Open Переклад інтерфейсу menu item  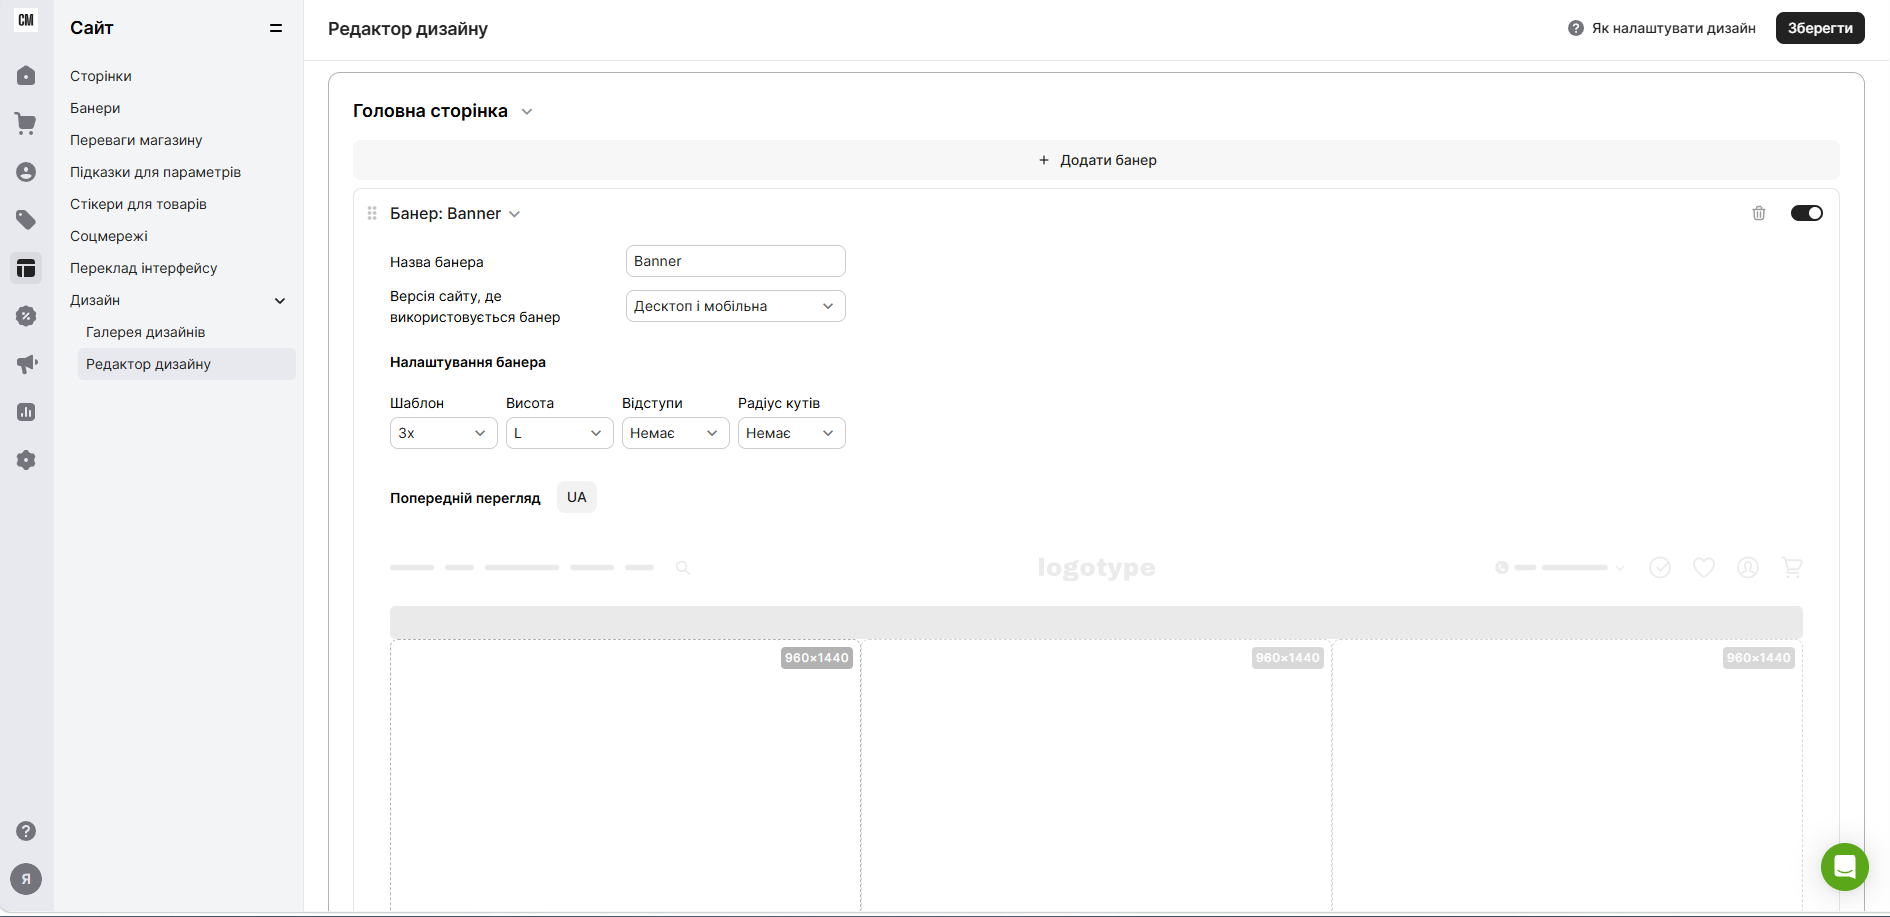(144, 268)
